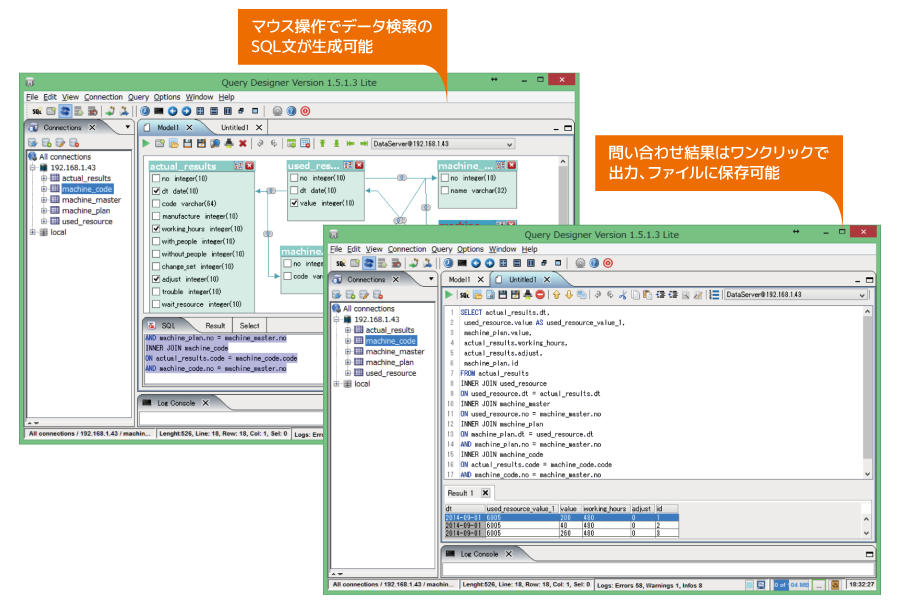Expand actual_results node in front window's tree
This screenshot has height=605, width=900.
point(347,330)
